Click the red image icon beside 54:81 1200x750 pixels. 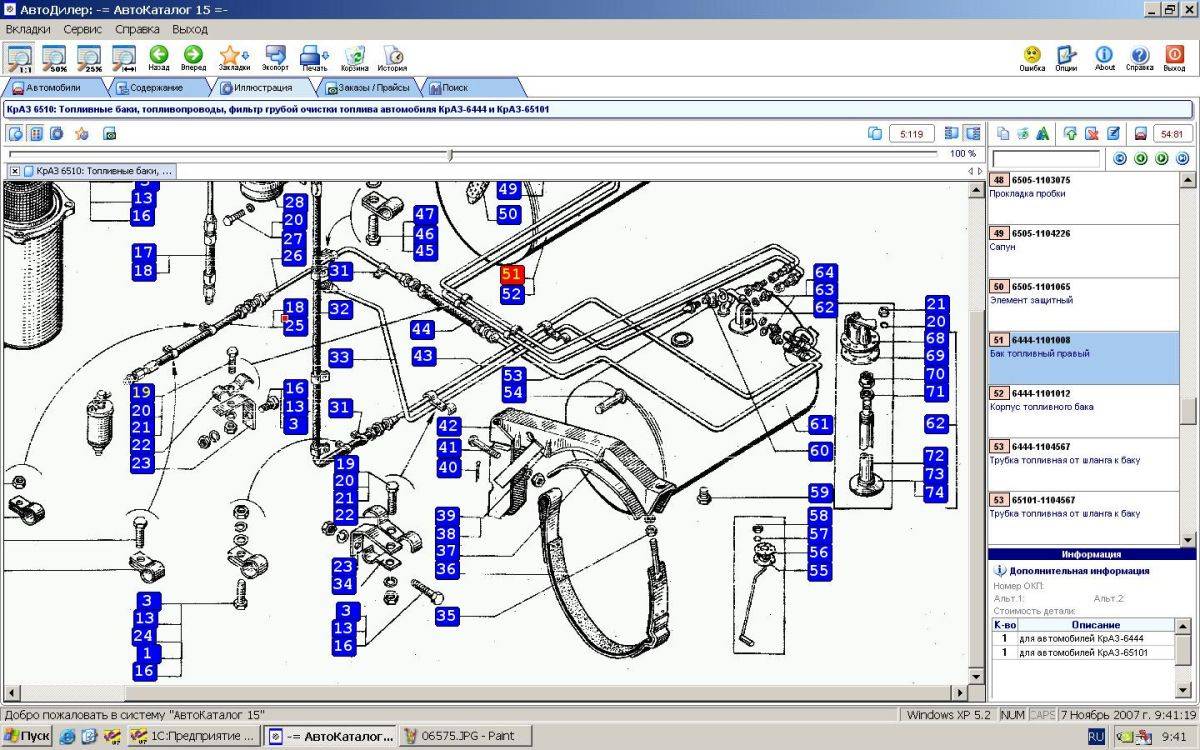coord(1140,133)
